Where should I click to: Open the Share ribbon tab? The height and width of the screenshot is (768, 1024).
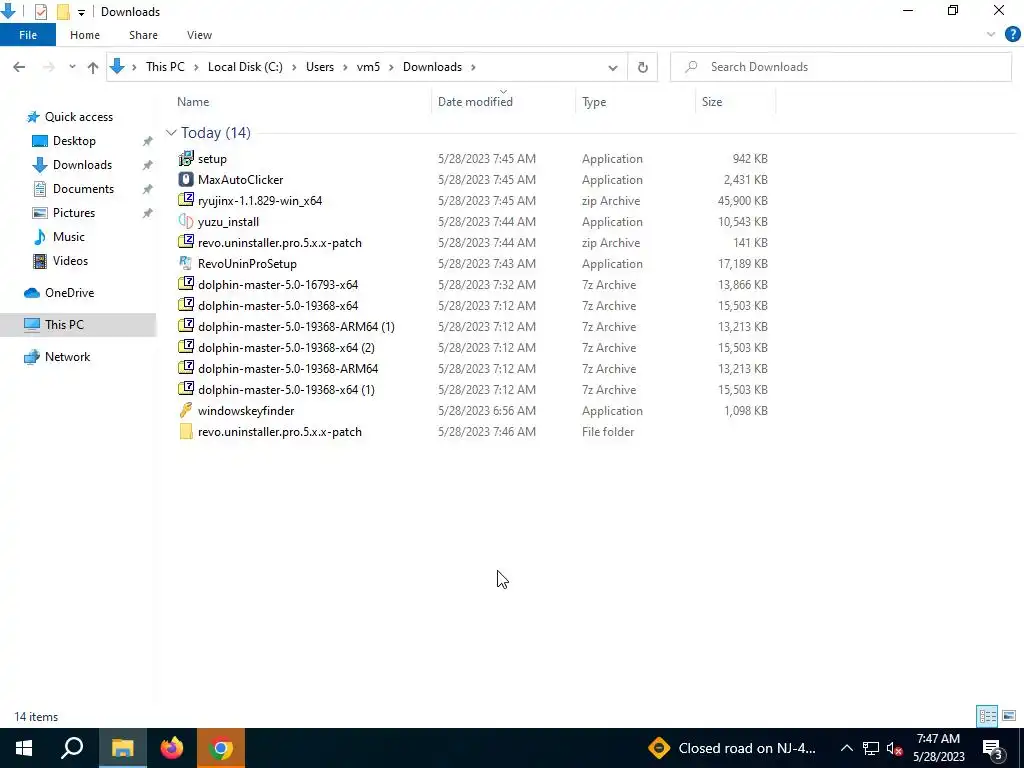pyautogui.click(x=143, y=35)
